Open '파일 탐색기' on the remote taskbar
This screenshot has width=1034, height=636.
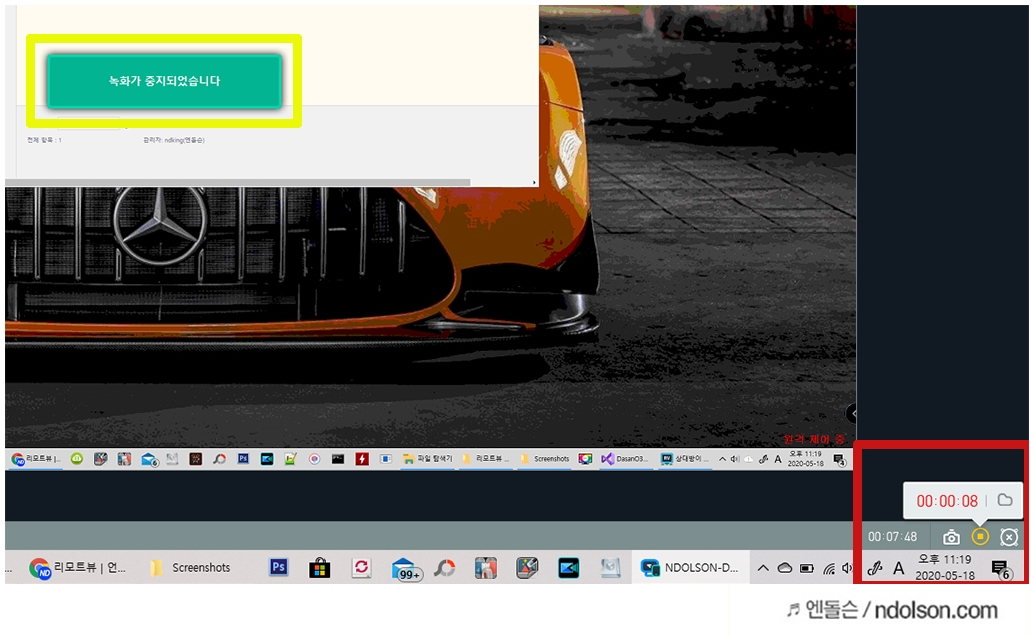427,459
